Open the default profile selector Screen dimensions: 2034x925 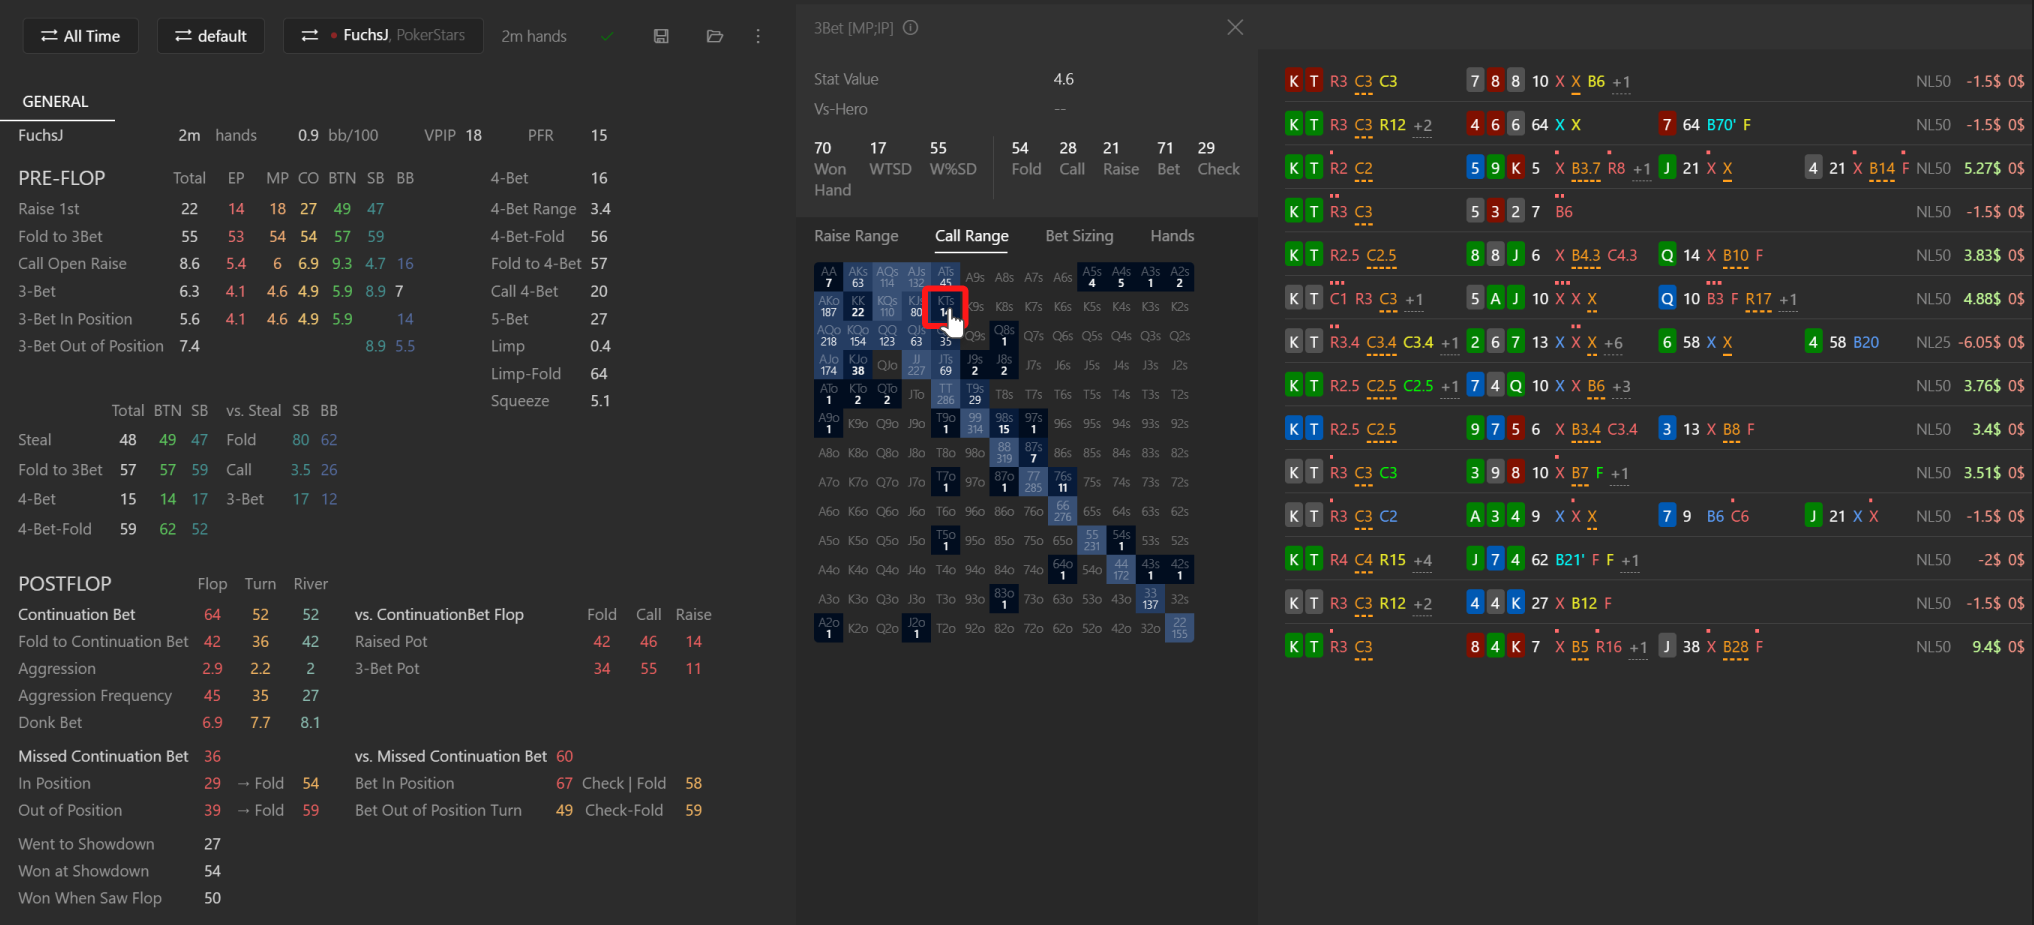[211, 36]
